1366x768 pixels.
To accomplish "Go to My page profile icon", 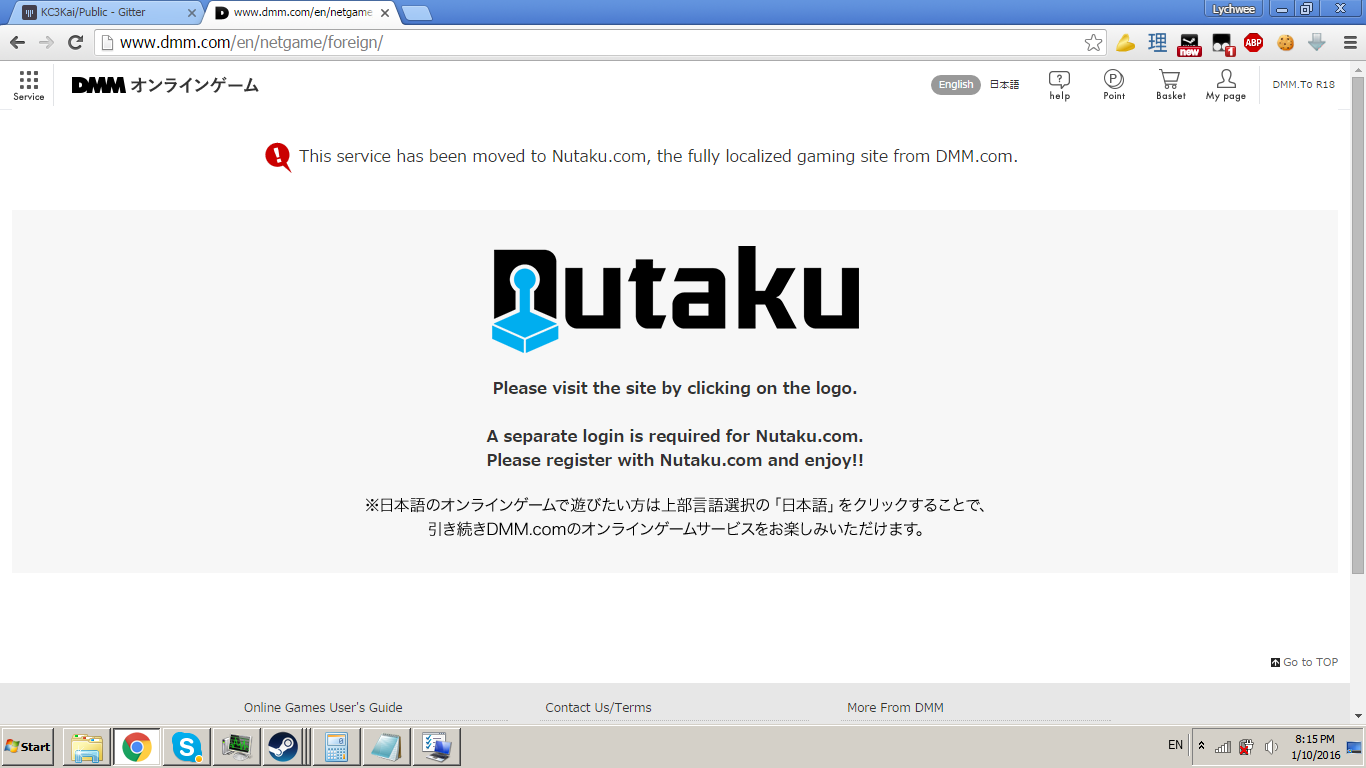I will click(1226, 84).
